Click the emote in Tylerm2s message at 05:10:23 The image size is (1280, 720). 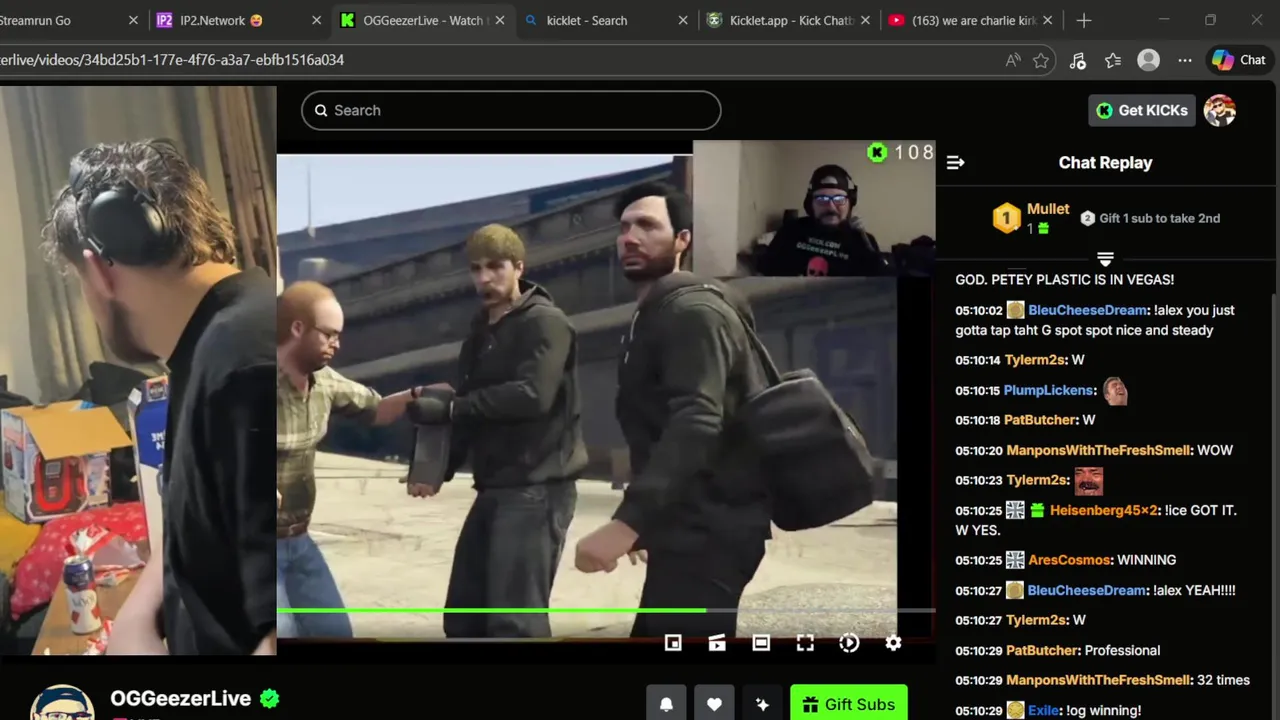point(1088,480)
